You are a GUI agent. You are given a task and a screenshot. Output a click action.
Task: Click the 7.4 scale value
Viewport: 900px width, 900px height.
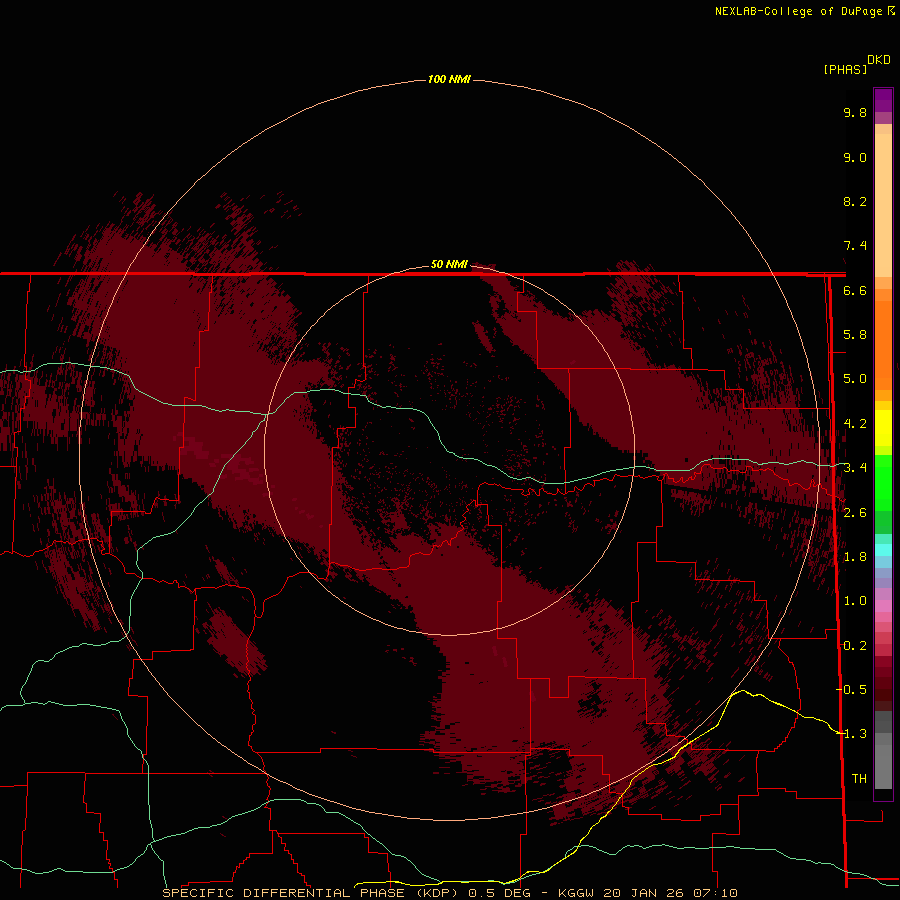(x=855, y=246)
